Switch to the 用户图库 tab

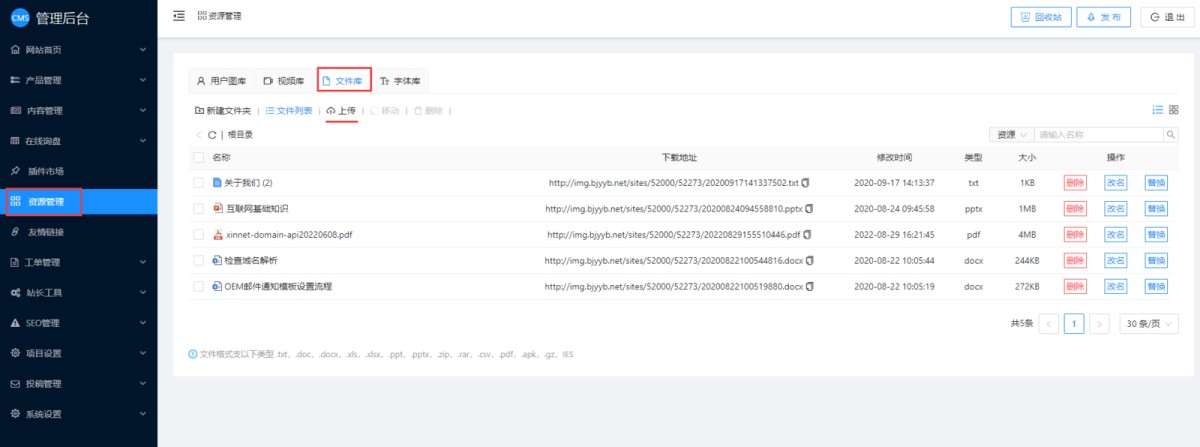coord(221,80)
